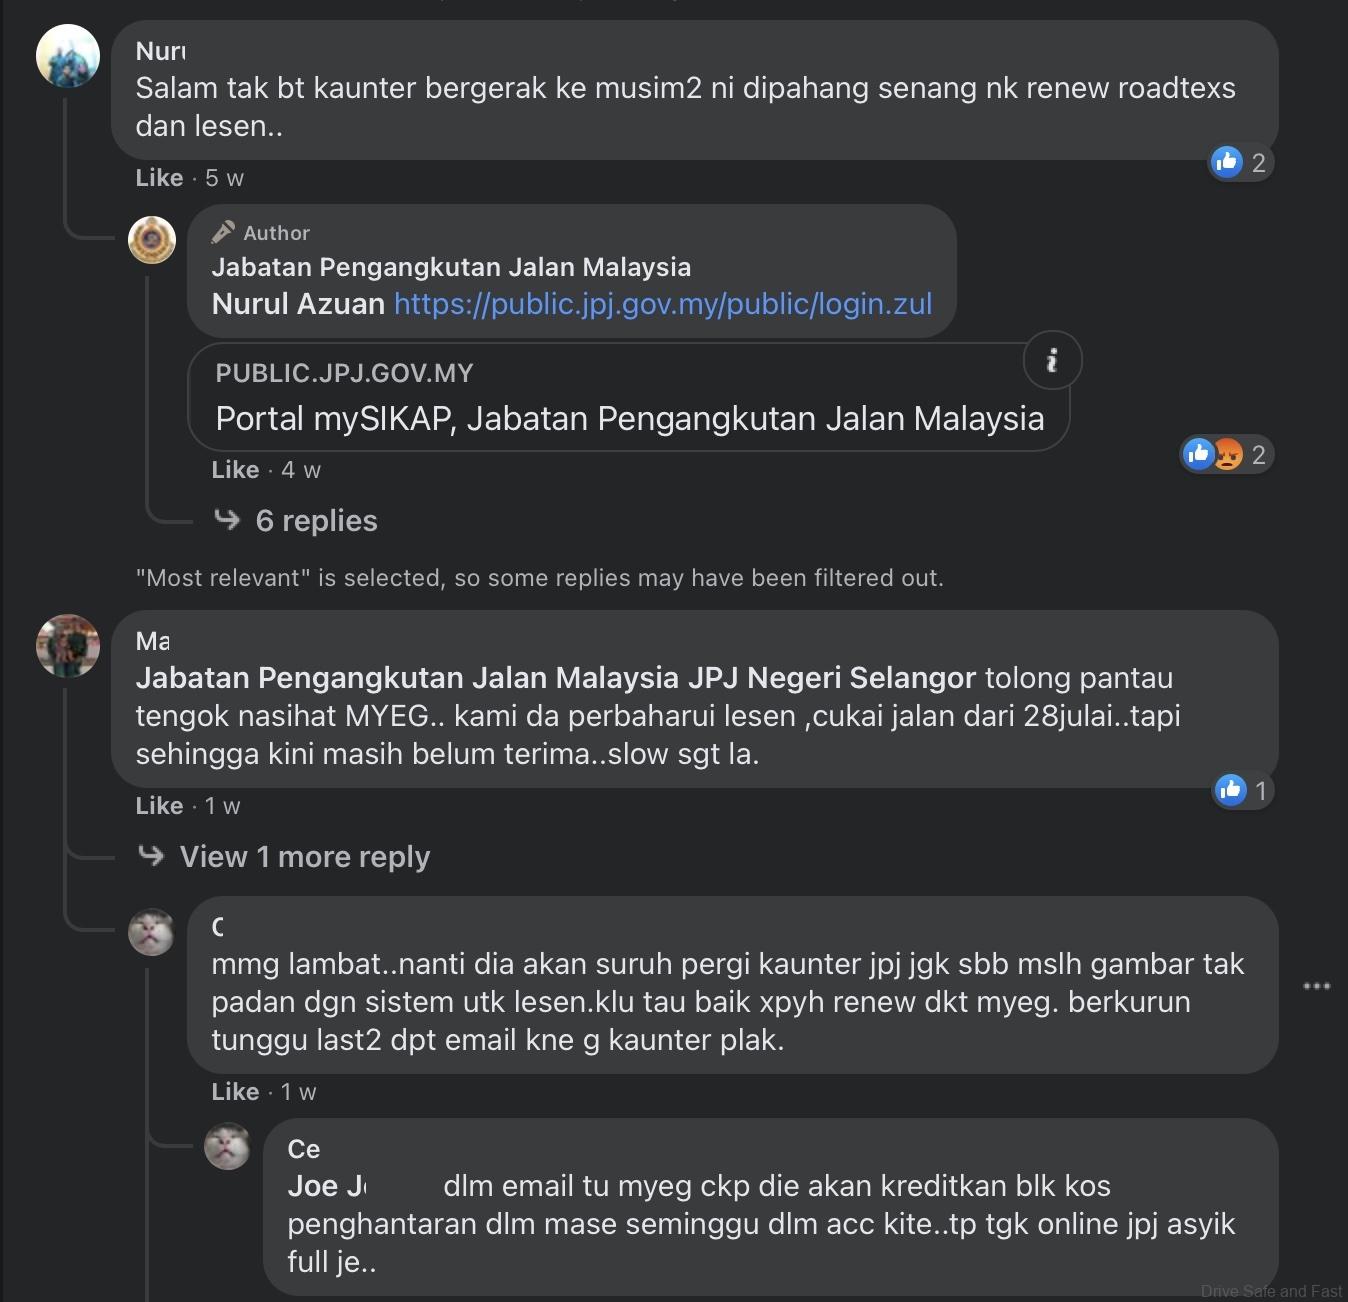1348x1302 pixels.
Task: Expand the 6 replies thread
Action: click(316, 520)
